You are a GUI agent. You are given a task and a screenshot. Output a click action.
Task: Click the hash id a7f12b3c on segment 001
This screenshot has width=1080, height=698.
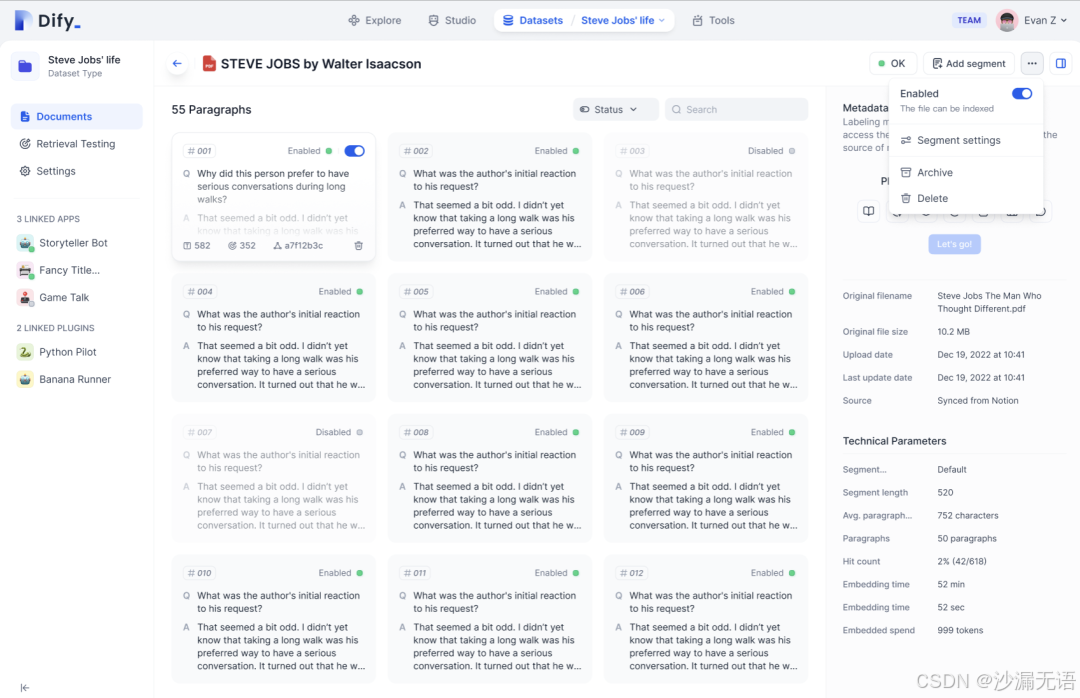pyautogui.click(x=298, y=245)
